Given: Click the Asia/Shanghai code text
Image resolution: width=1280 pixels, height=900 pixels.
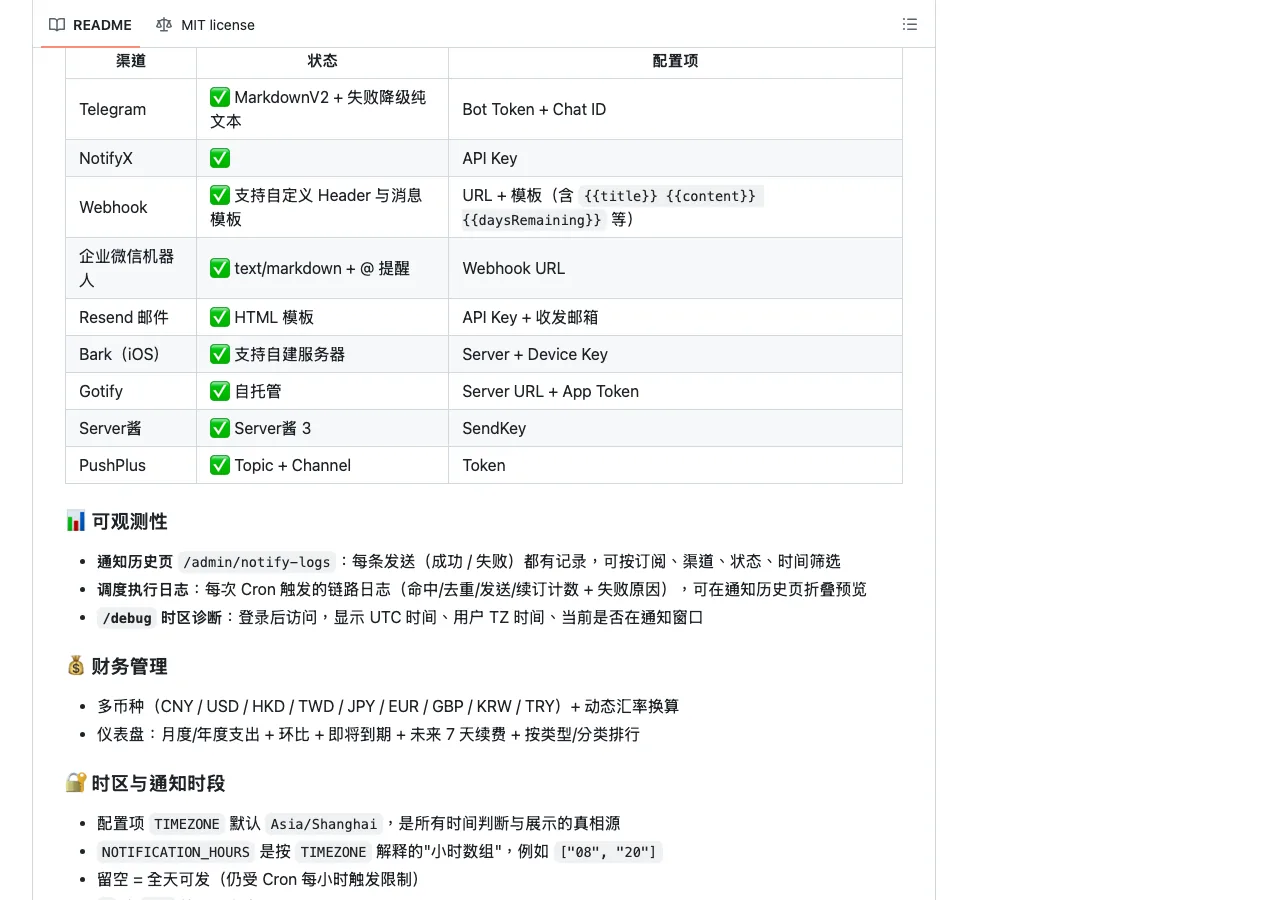Looking at the screenshot, I should [325, 824].
